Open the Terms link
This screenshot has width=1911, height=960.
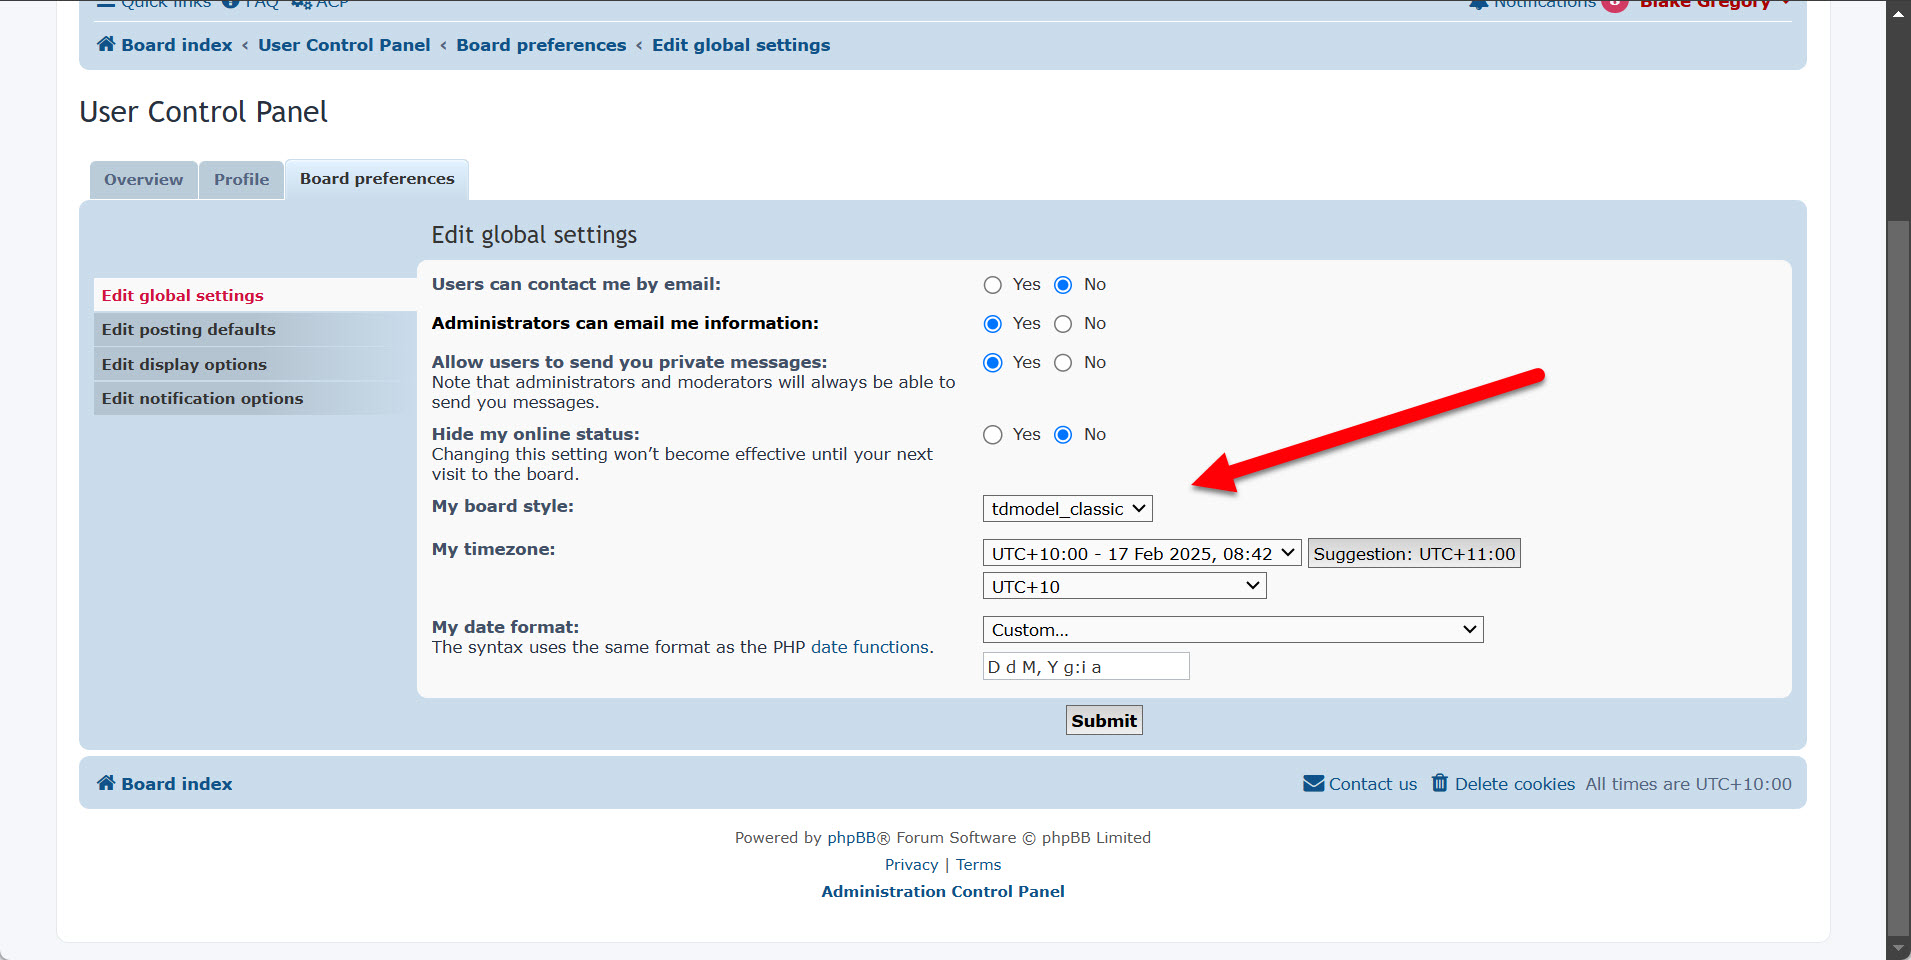978,864
